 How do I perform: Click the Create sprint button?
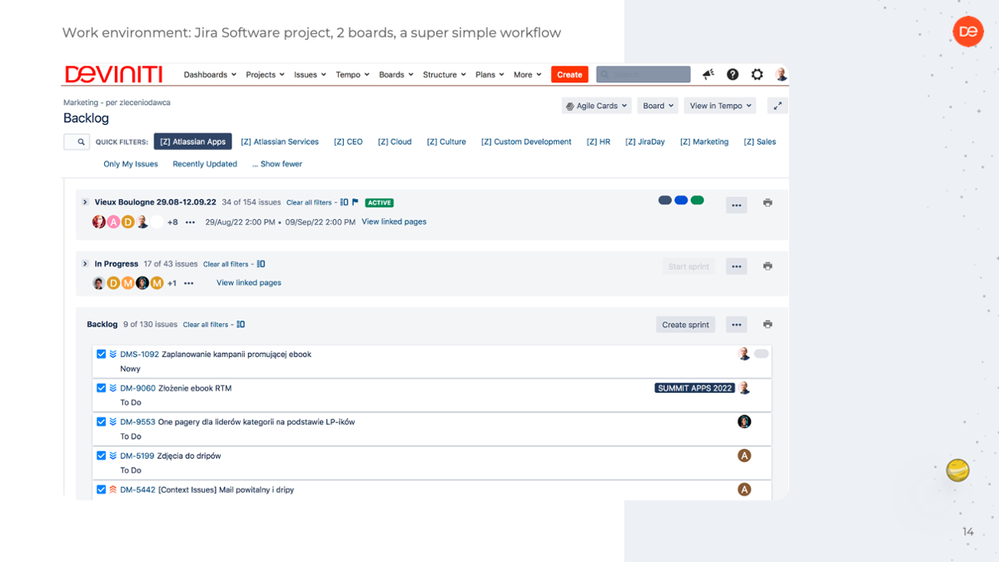click(685, 324)
